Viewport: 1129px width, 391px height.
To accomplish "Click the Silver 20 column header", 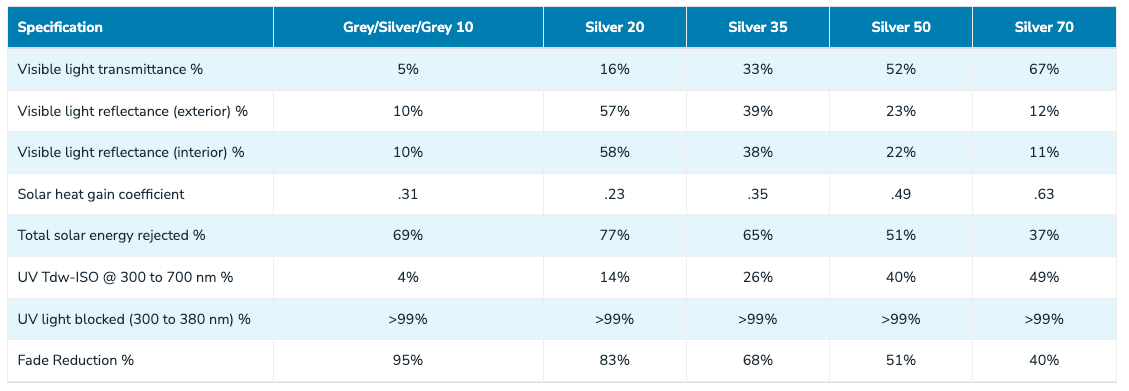I will click(614, 28).
